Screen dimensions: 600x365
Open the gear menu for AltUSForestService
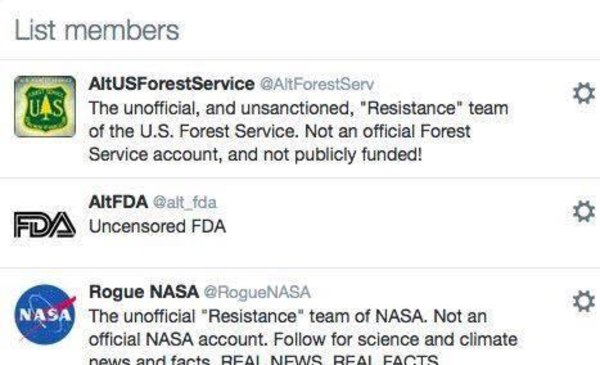[x=584, y=93]
